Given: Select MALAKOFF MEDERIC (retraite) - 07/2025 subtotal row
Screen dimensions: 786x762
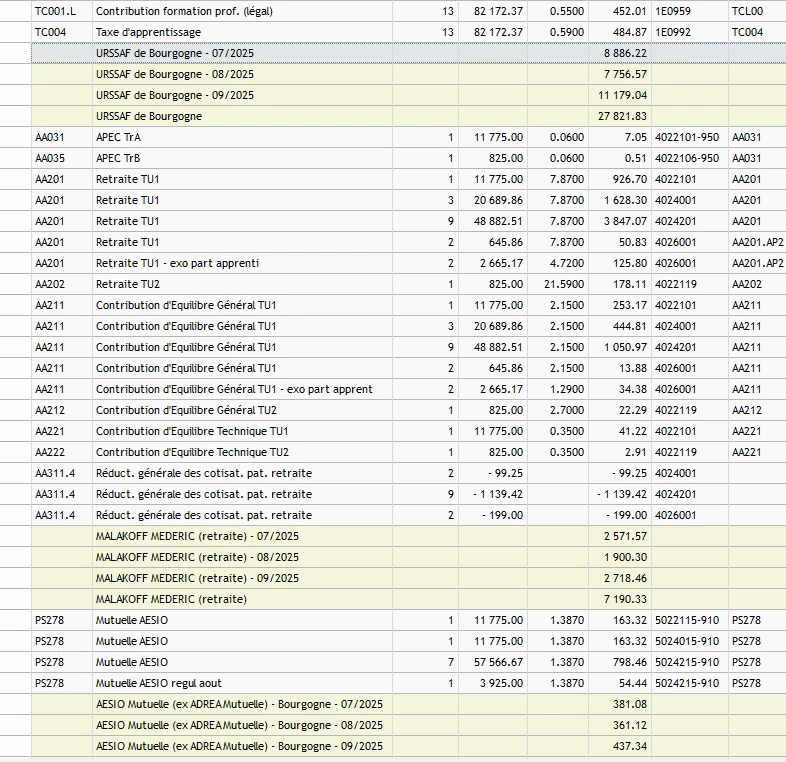Looking at the screenshot, I should [197, 536].
